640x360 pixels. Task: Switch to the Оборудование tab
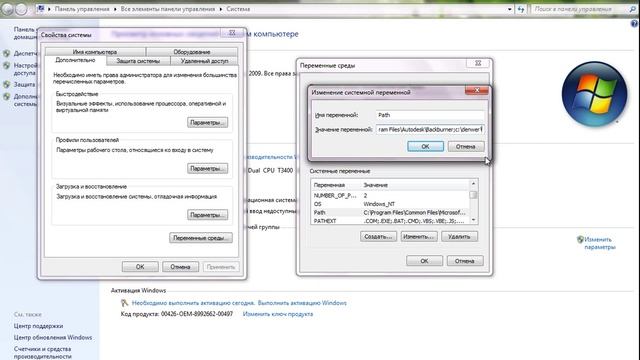point(192,52)
